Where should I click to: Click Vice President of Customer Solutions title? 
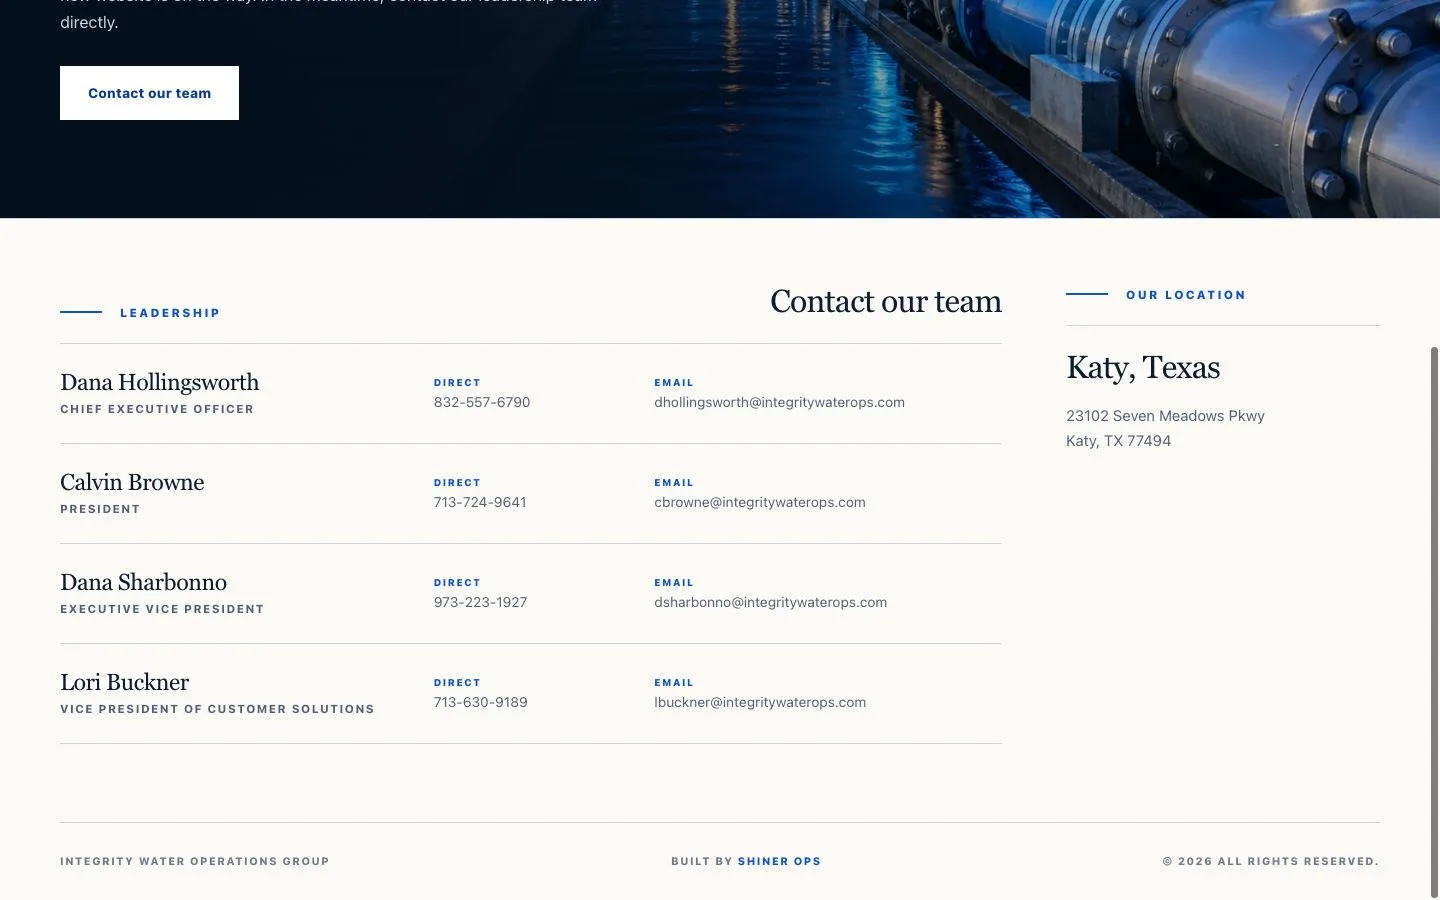pos(217,709)
